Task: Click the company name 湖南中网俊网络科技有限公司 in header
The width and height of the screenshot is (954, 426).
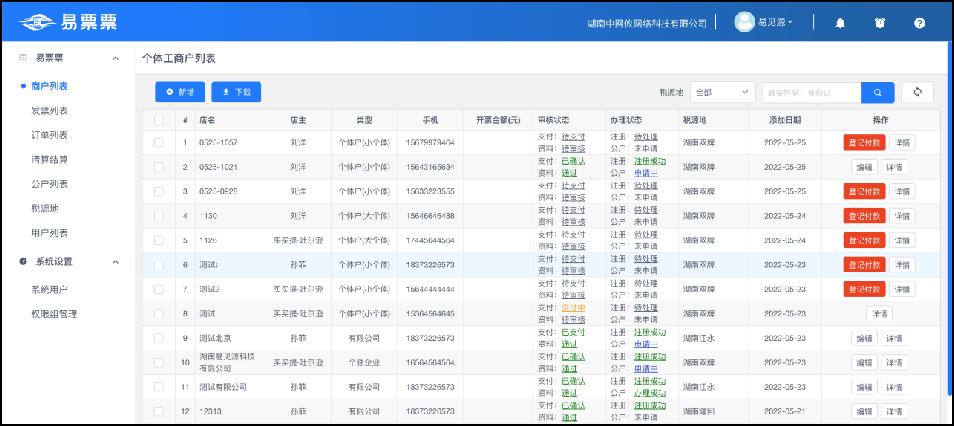Action: (x=647, y=23)
